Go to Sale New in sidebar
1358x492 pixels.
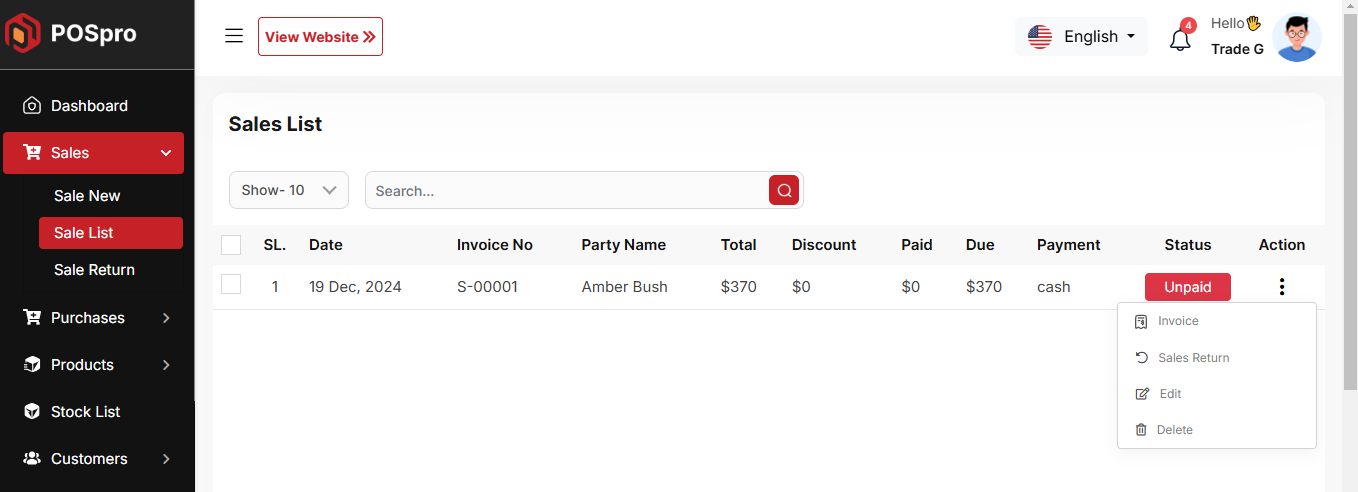click(87, 196)
